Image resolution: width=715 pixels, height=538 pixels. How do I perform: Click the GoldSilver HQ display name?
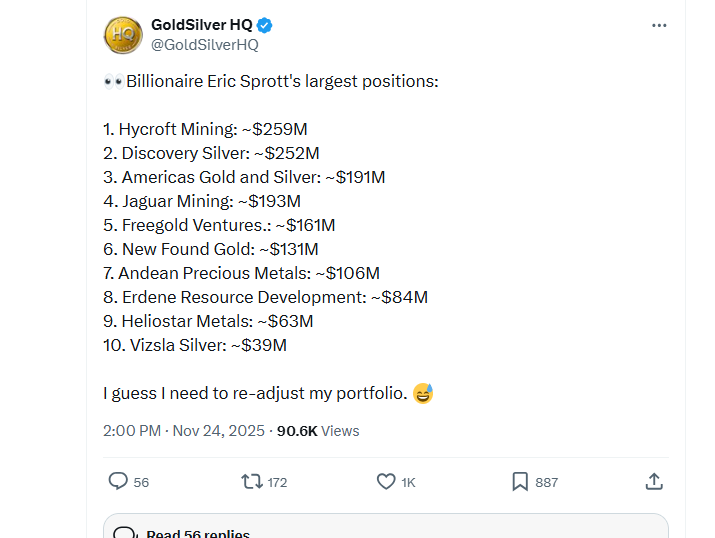[201, 24]
